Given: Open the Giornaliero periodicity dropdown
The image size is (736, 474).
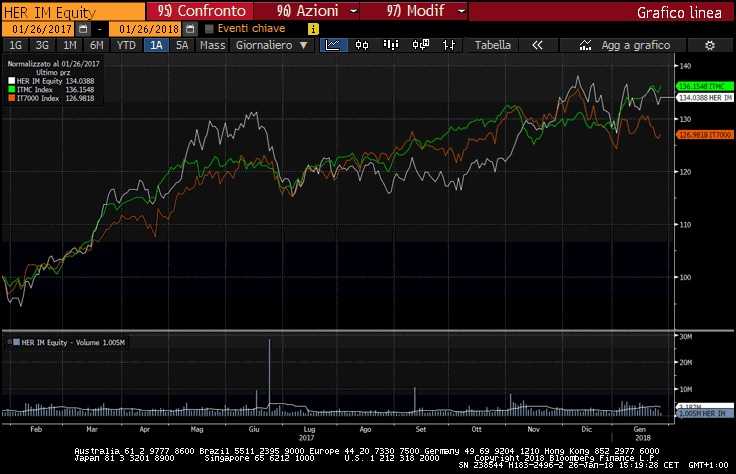Looking at the screenshot, I should click(x=272, y=45).
